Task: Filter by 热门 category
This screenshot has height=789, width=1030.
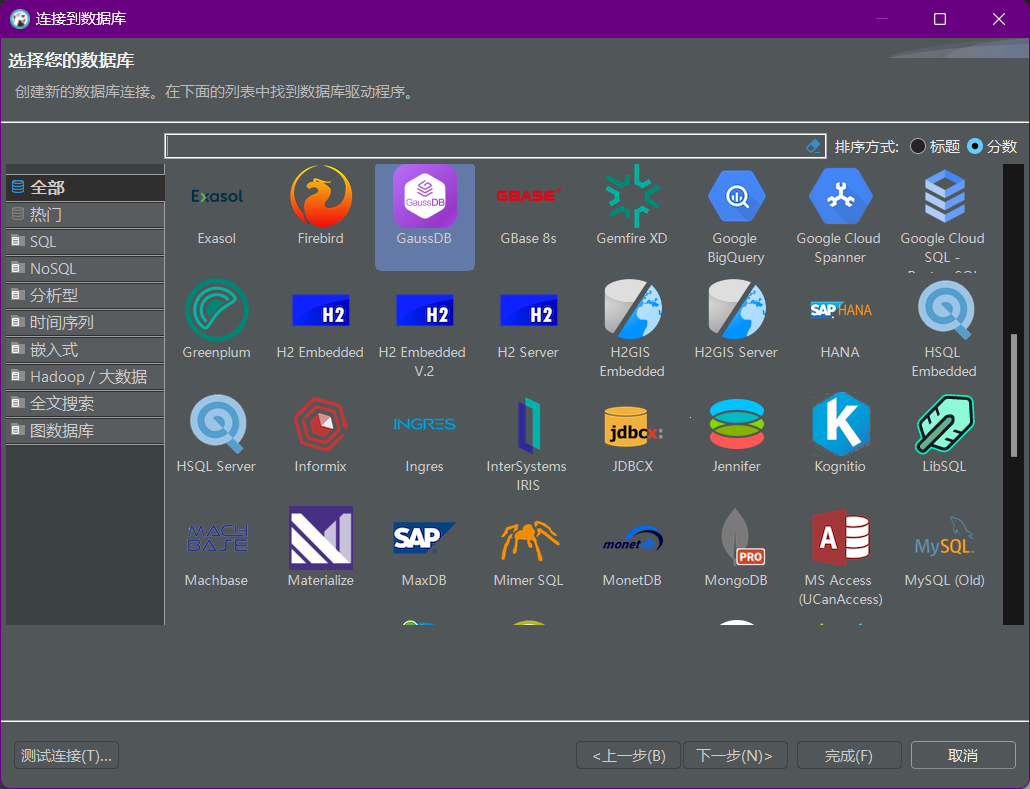Action: tap(85, 214)
